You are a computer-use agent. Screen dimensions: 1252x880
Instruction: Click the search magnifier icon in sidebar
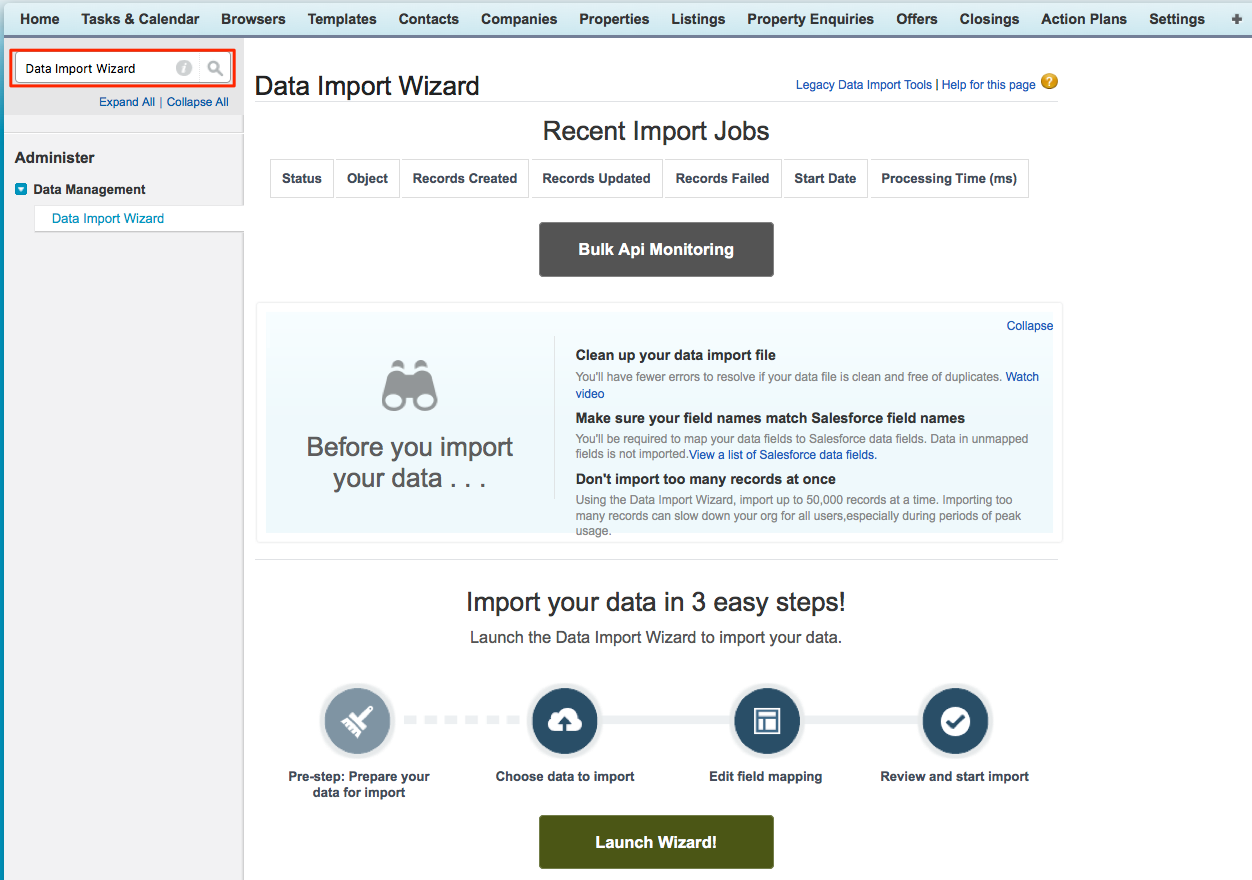point(215,68)
